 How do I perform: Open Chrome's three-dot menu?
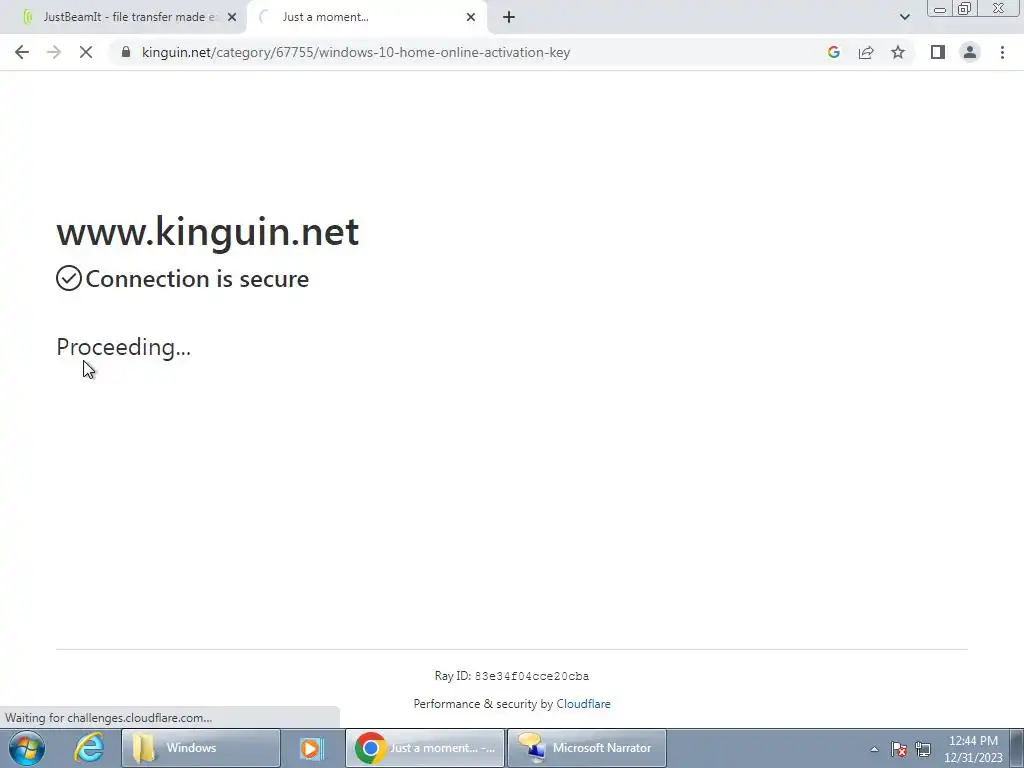click(1002, 52)
